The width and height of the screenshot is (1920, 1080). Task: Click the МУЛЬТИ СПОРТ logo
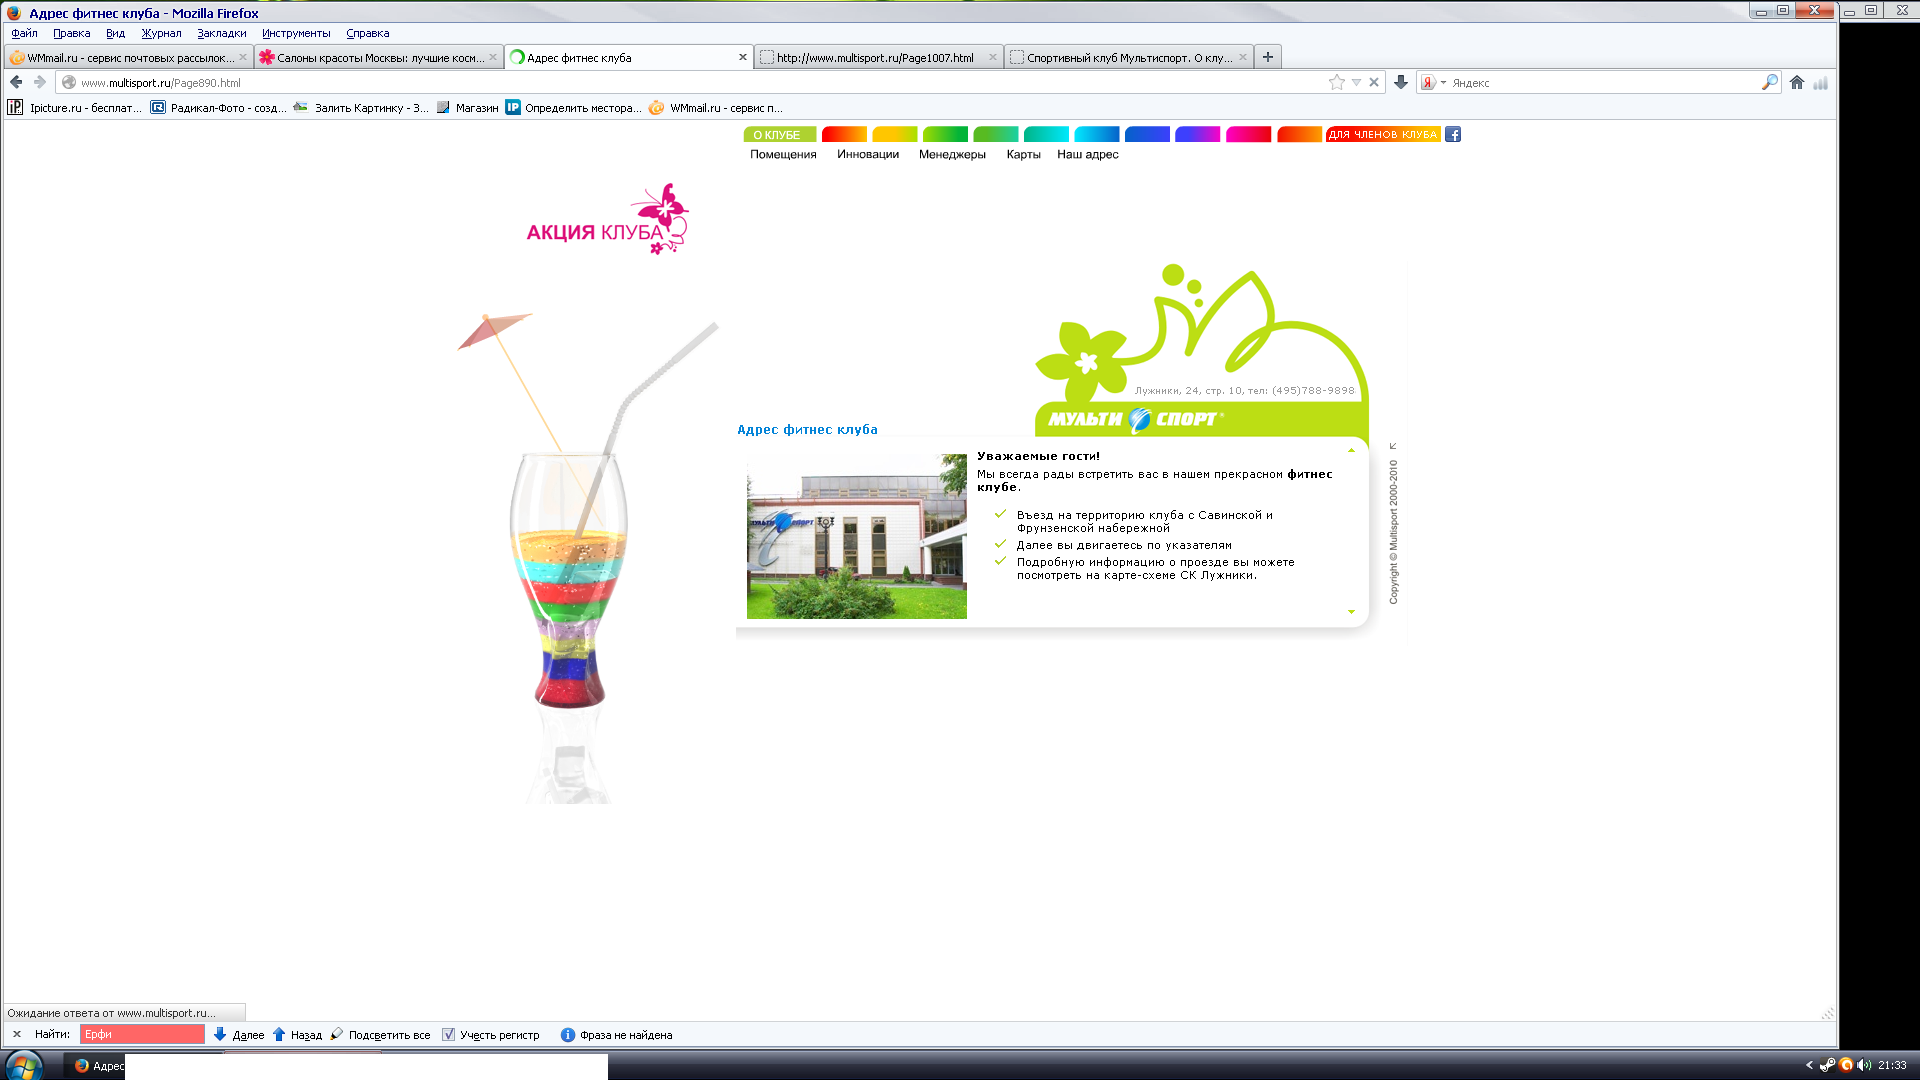pos(1134,419)
